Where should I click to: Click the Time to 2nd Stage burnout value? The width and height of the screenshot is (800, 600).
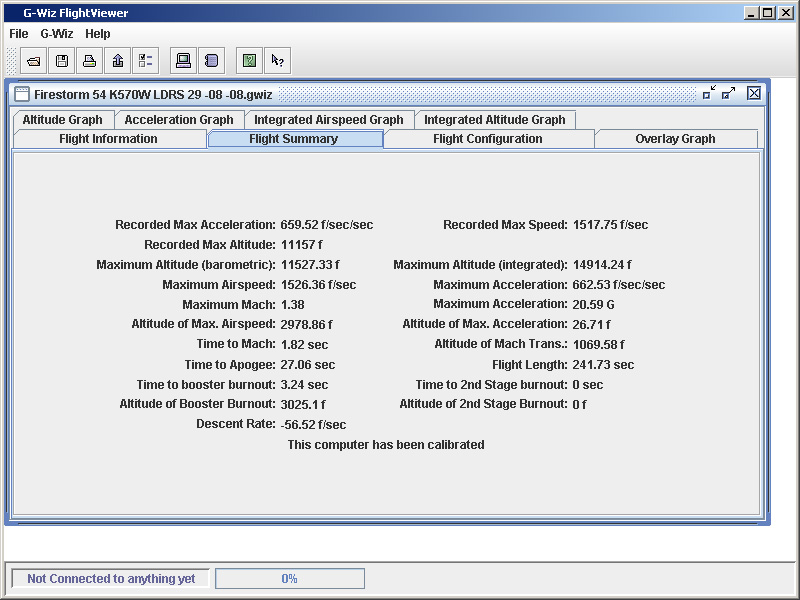(588, 385)
